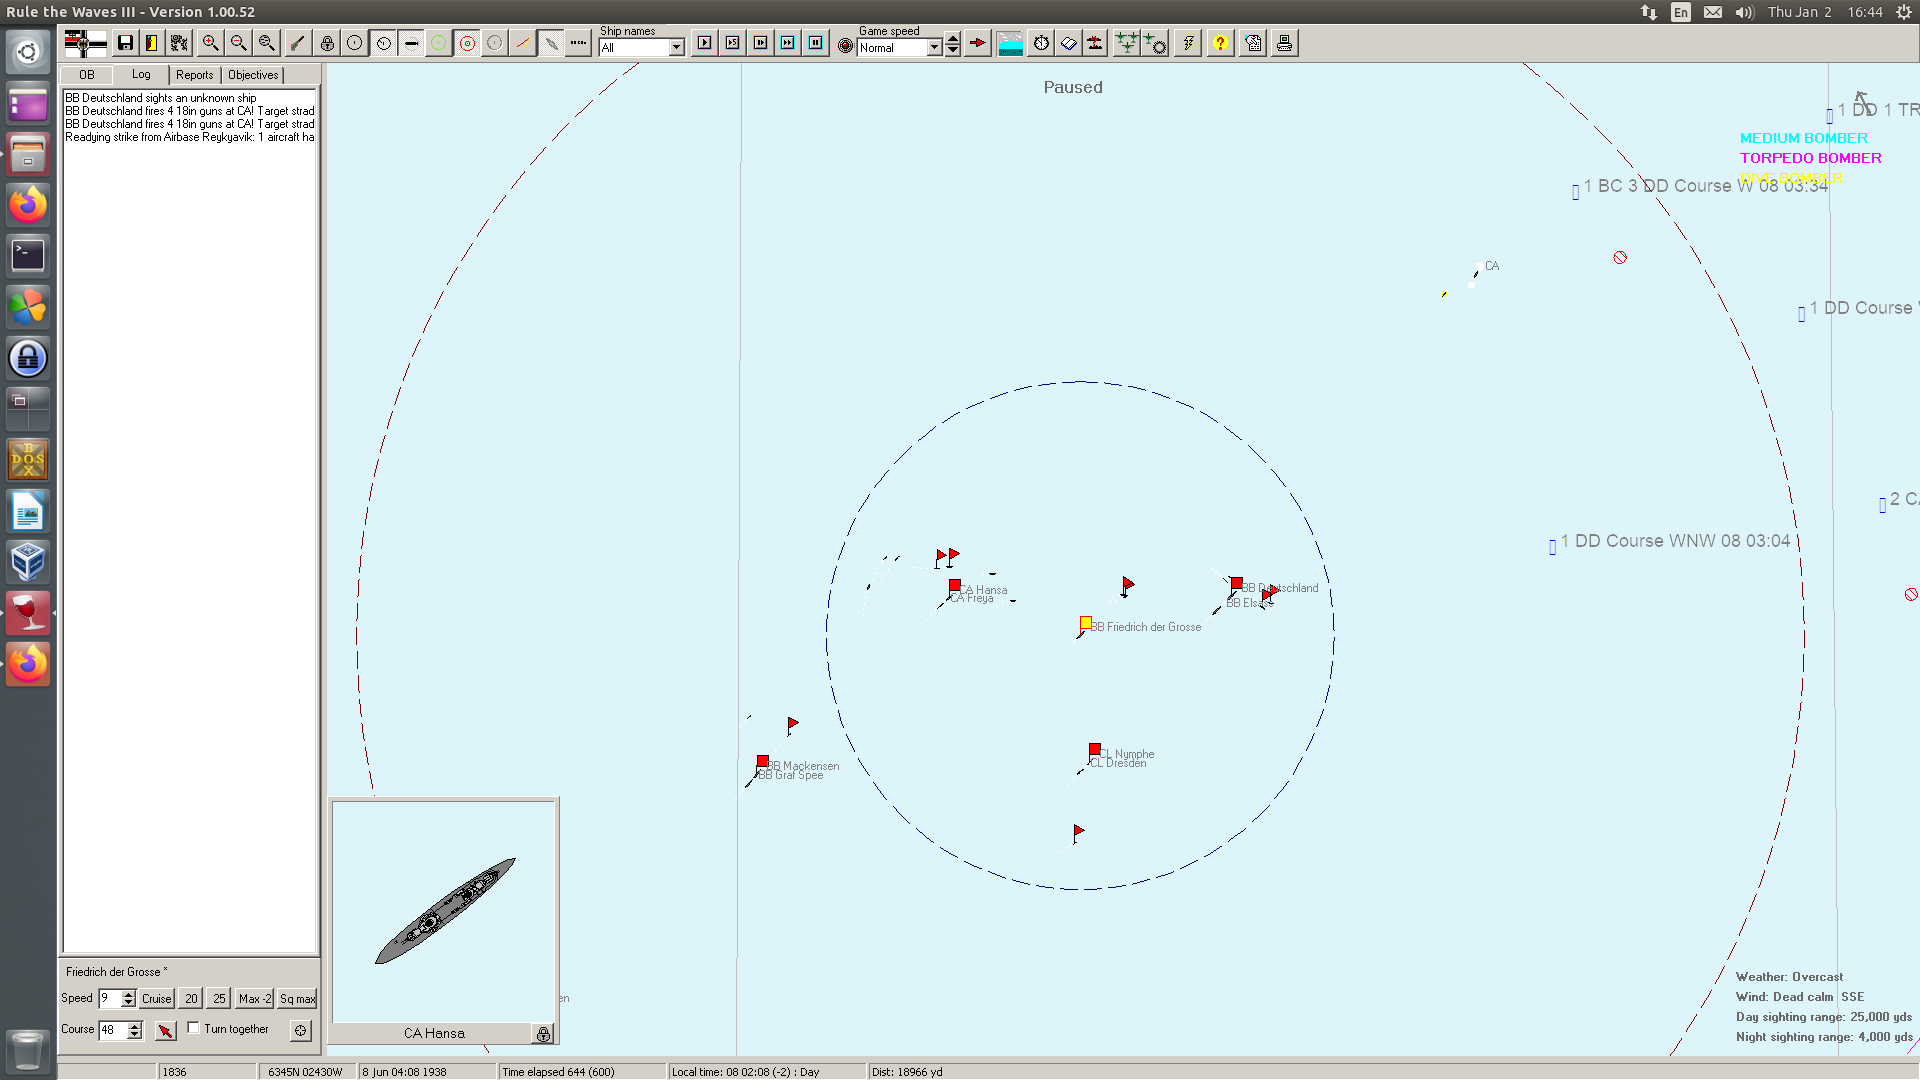Decrease Course with the spinner down arrow
Viewport: 1920px width, 1080px height.
[x=135, y=1034]
